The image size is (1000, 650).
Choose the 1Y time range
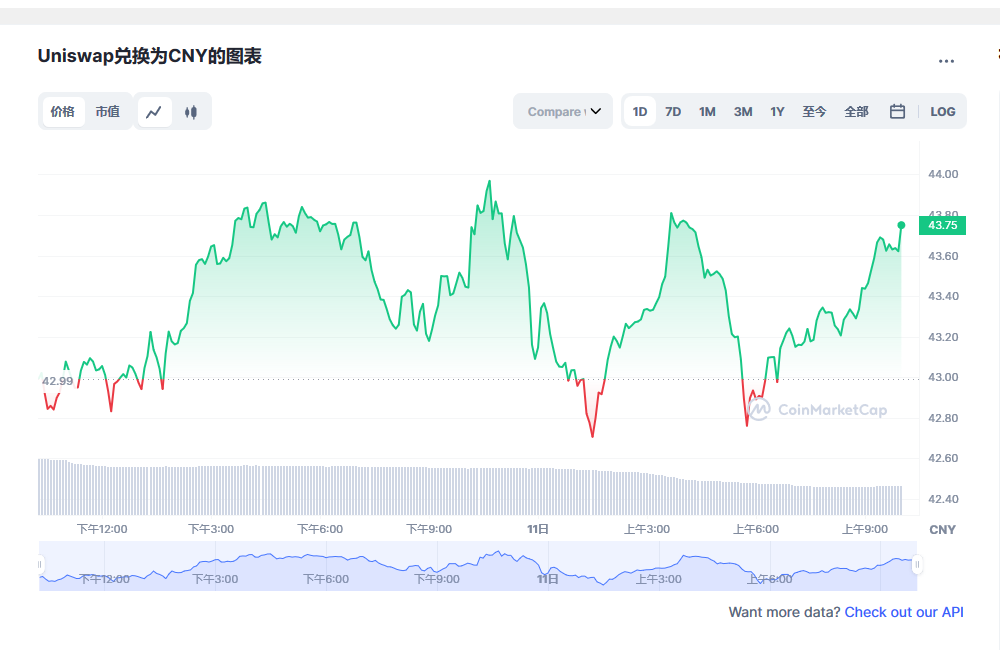[x=777, y=112]
